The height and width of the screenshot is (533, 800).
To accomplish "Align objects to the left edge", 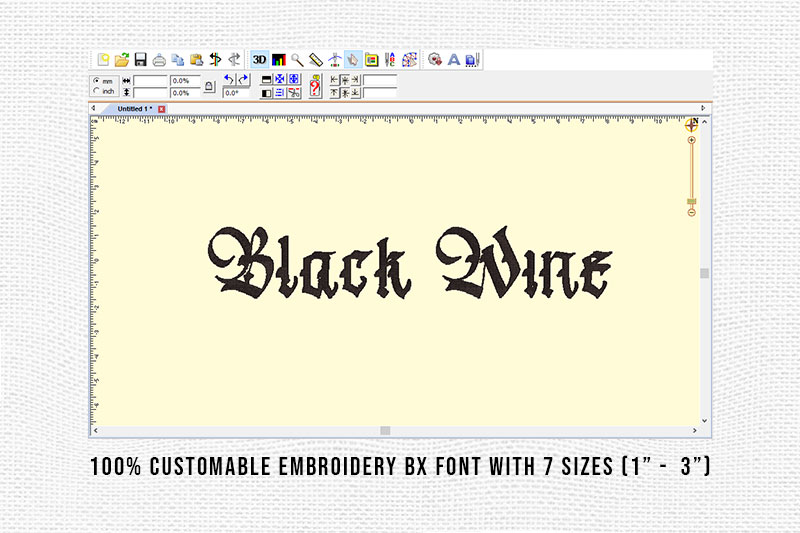I will tap(334, 80).
